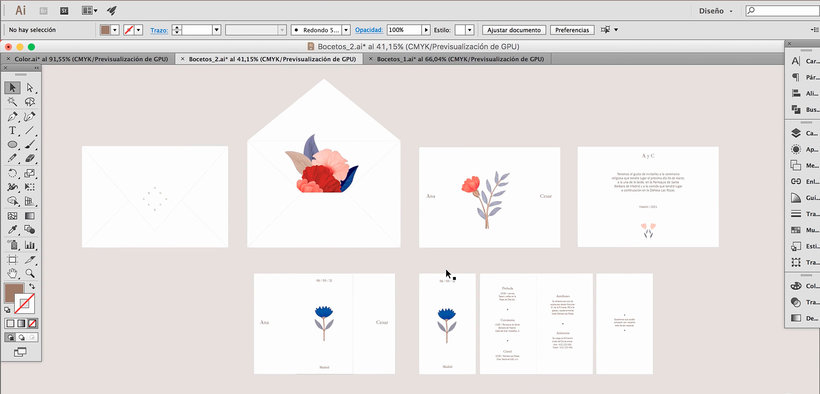Open stroke color dropdown in control bar
The height and width of the screenshot is (394, 820).
[x=139, y=30]
